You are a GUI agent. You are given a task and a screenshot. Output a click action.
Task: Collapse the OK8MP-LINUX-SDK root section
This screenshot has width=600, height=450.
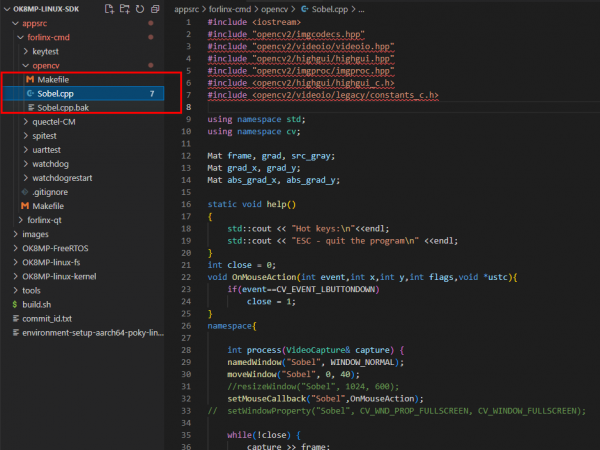click(x=7, y=8)
